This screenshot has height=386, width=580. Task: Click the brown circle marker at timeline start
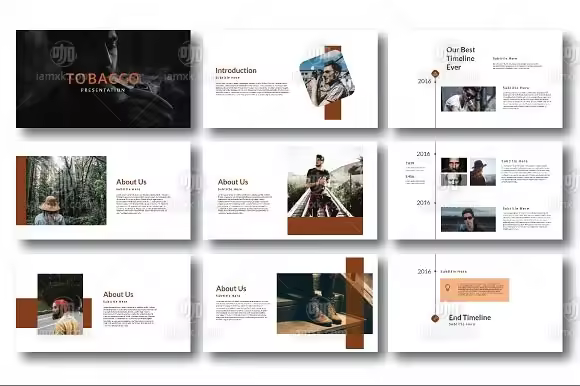tap(435, 74)
